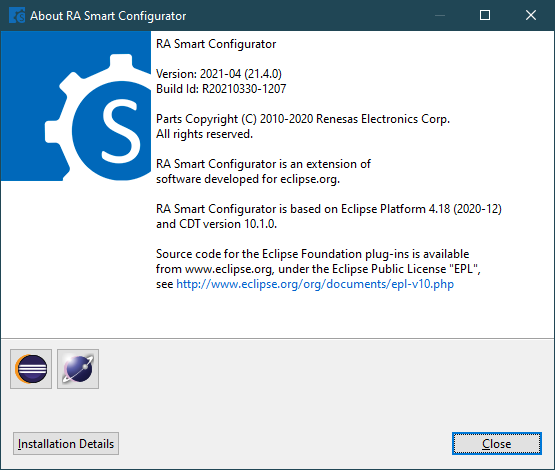Click 'RA Smart Configurator' heading text
Image resolution: width=555 pixels, height=470 pixels.
pyautogui.click(x=216, y=44)
